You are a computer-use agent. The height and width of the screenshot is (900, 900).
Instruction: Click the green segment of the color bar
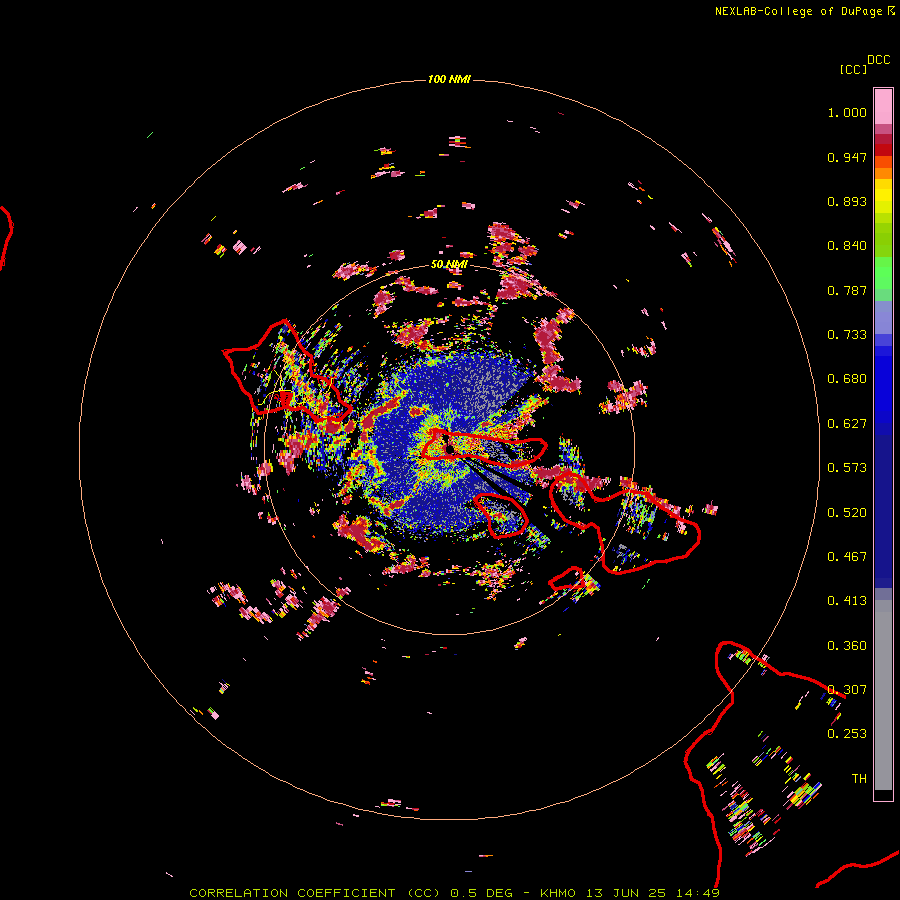click(x=883, y=273)
